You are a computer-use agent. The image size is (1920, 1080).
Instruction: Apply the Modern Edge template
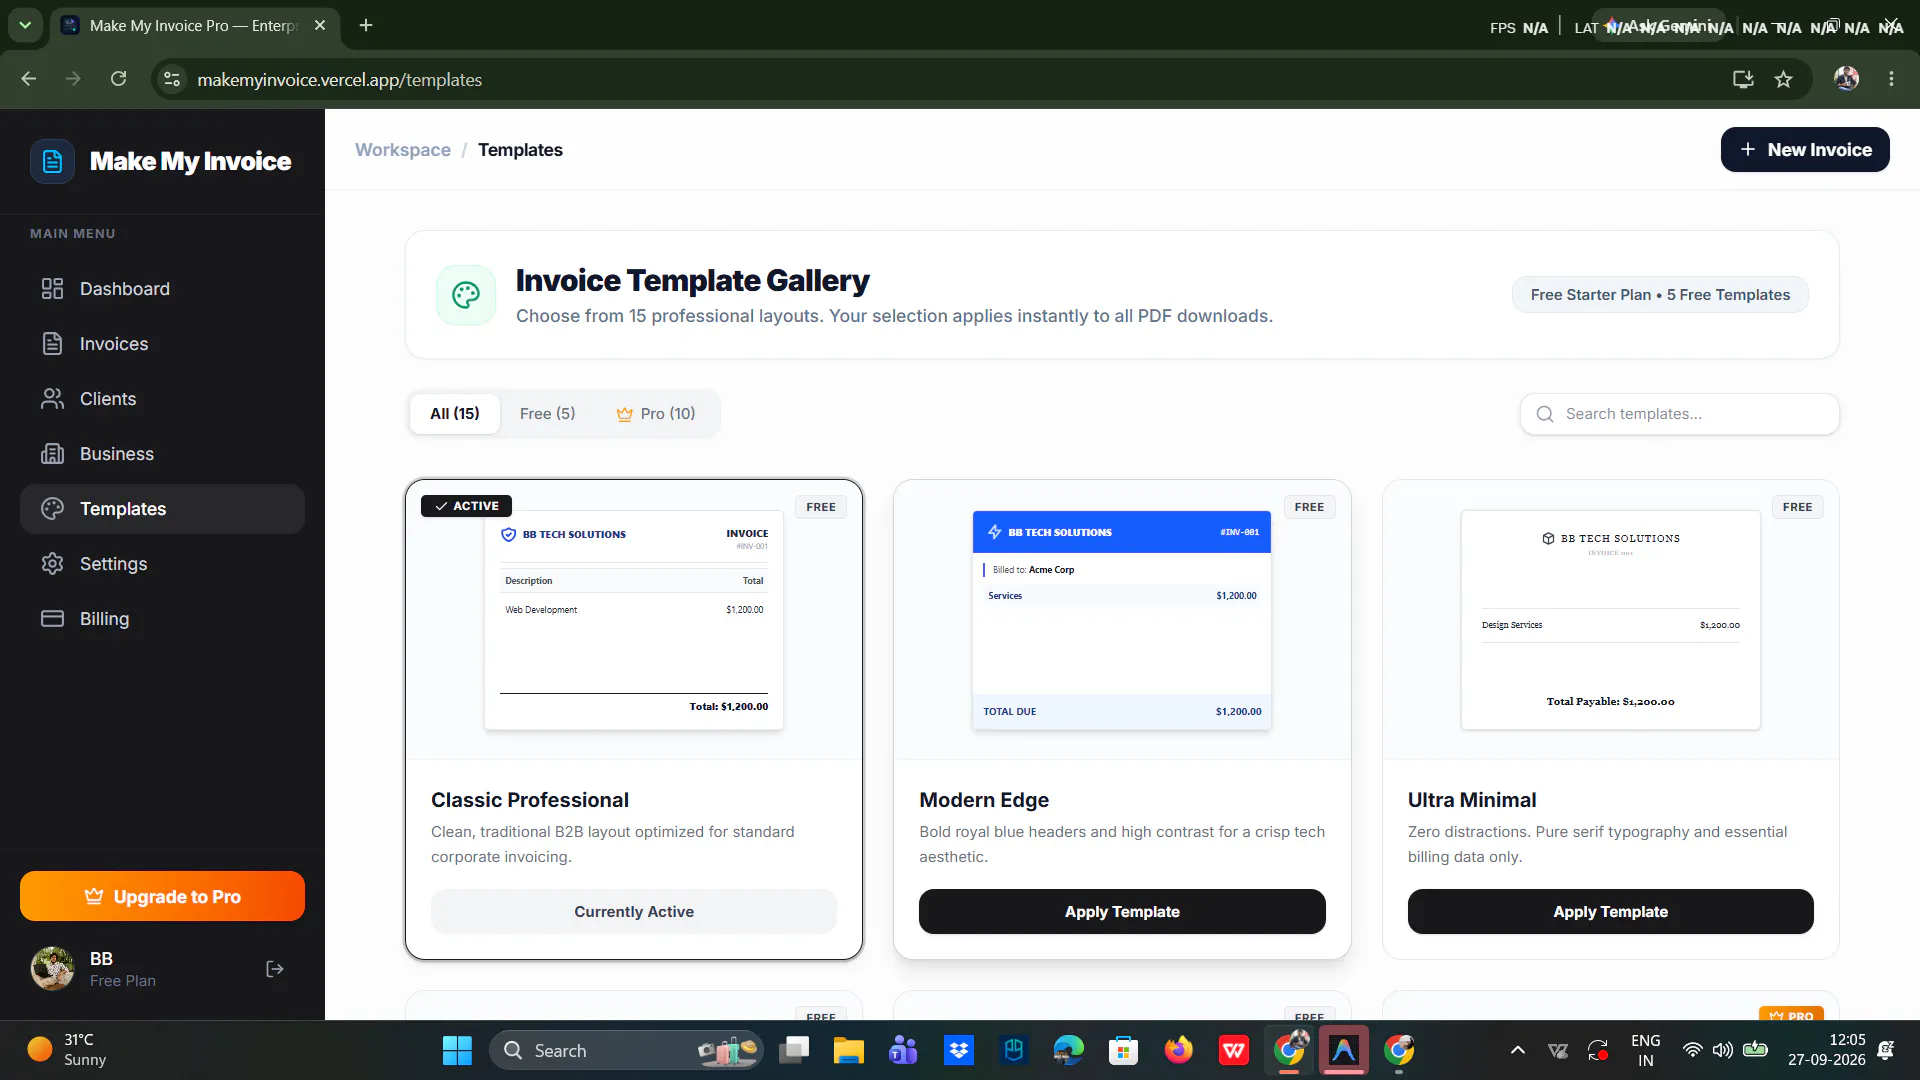coord(1122,912)
